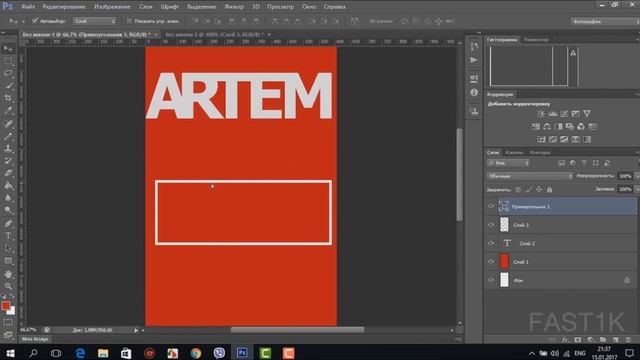The width and height of the screenshot is (640, 360).
Task: Select the Crop tool
Action: (8, 98)
